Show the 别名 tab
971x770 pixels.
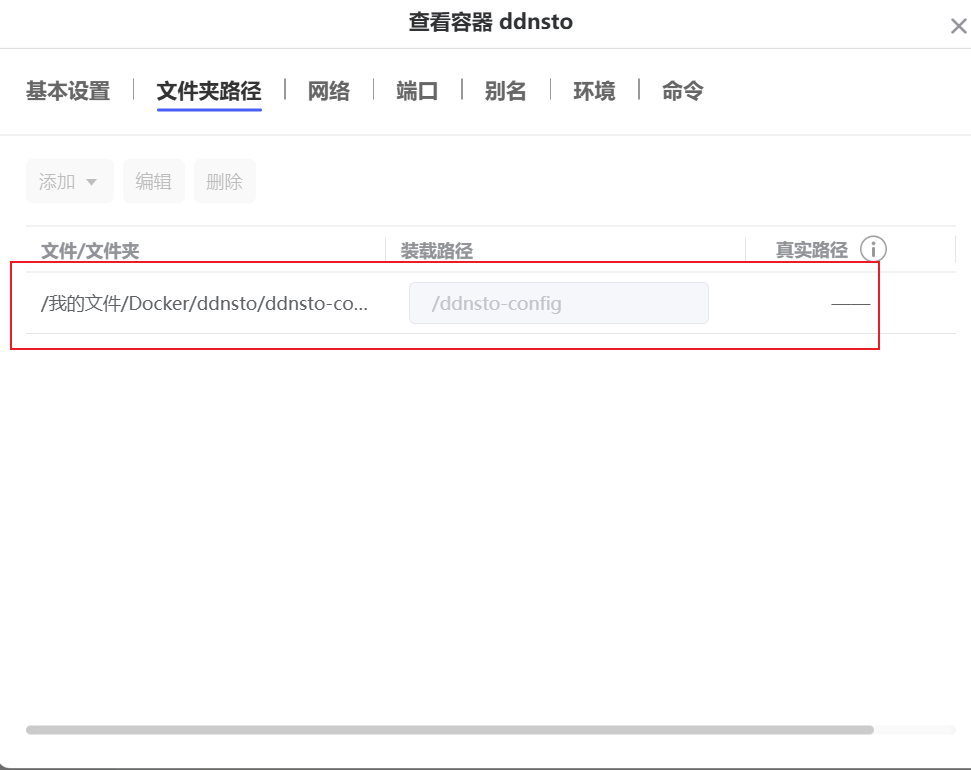[505, 91]
